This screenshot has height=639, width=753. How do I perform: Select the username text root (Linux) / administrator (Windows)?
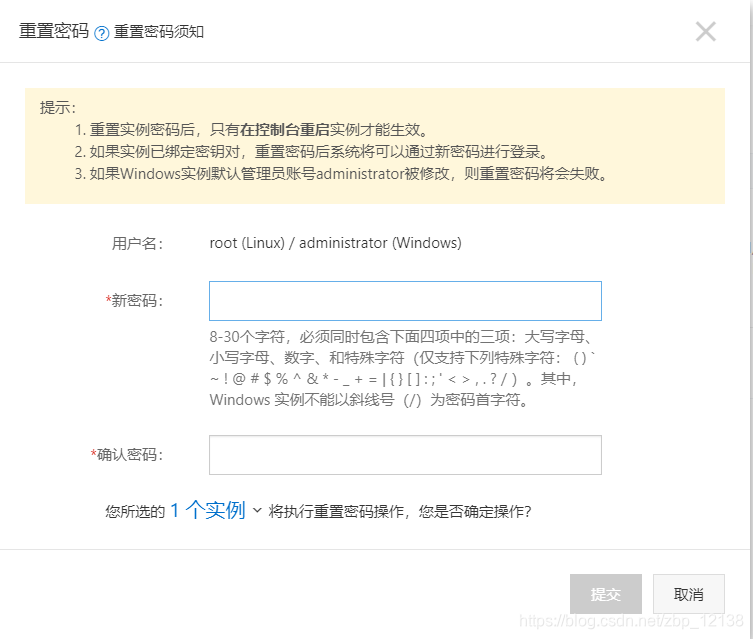335,243
